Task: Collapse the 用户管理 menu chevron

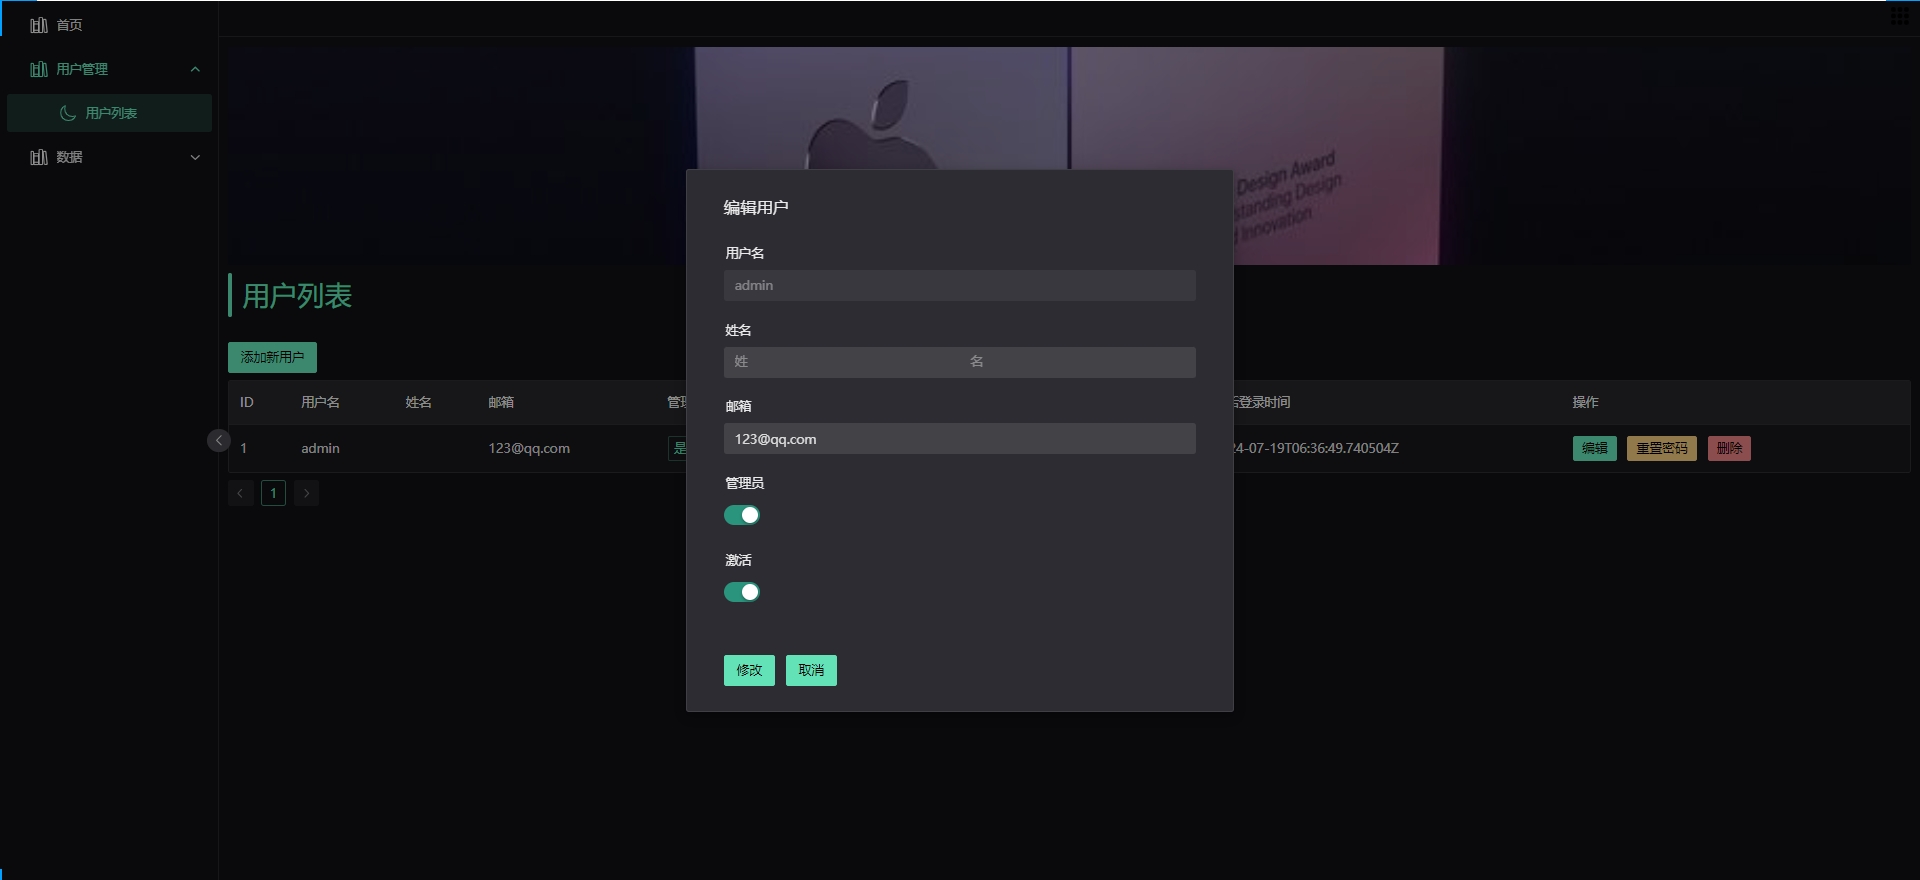Action: tap(195, 69)
